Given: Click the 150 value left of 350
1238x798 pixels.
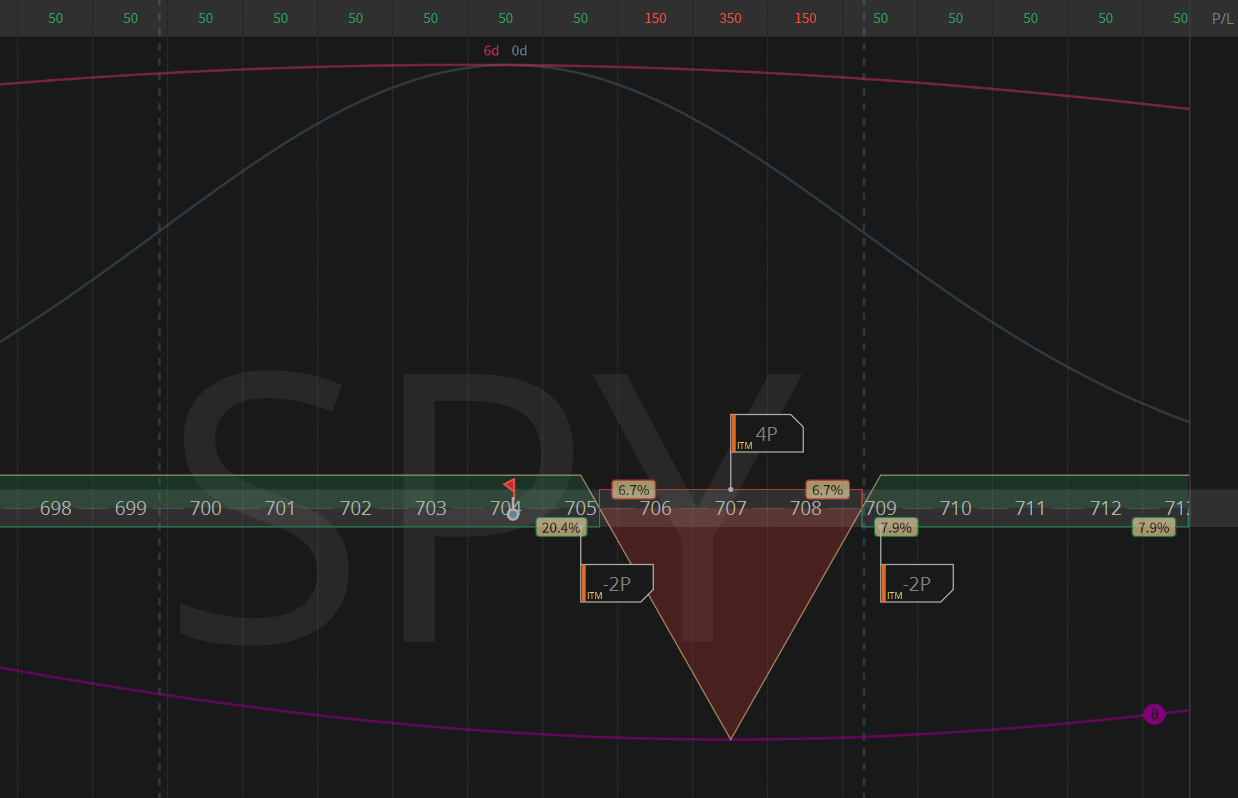Looking at the screenshot, I should coord(655,18).
